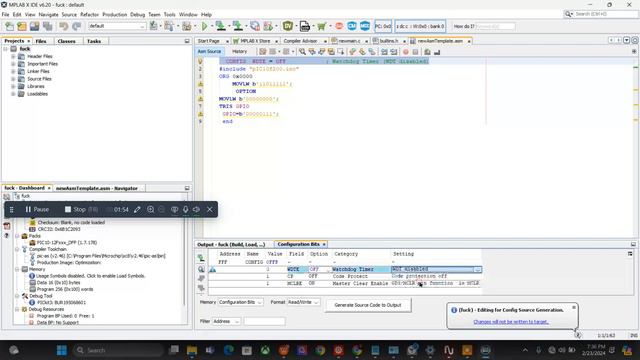Screen dimensions: 640x360
Task: Switch to the Files tab
Action: click(x=41, y=41)
